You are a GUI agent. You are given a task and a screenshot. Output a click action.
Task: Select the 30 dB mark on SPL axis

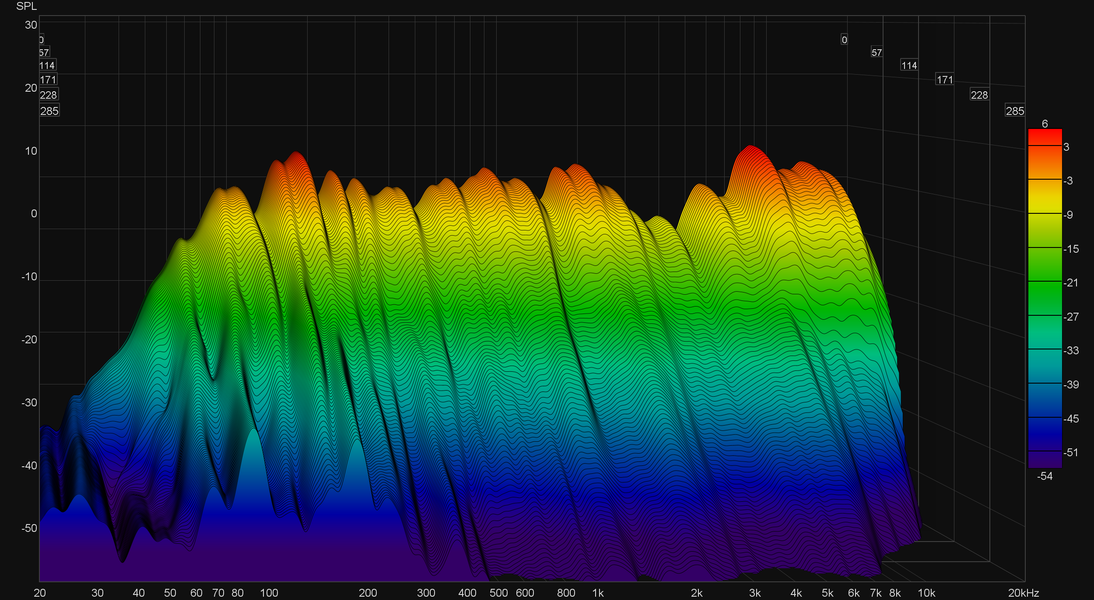pos(31,25)
